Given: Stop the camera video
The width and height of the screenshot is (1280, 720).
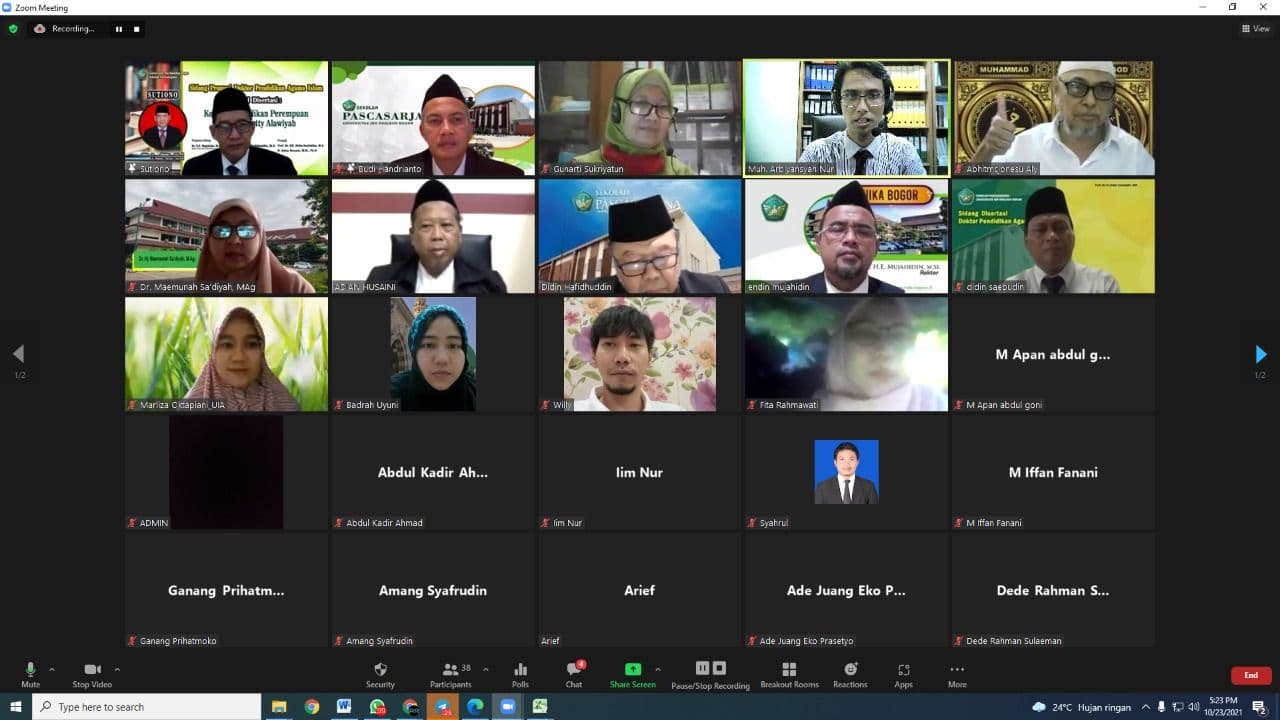Looking at the screenshot, I should pos(92,674).
